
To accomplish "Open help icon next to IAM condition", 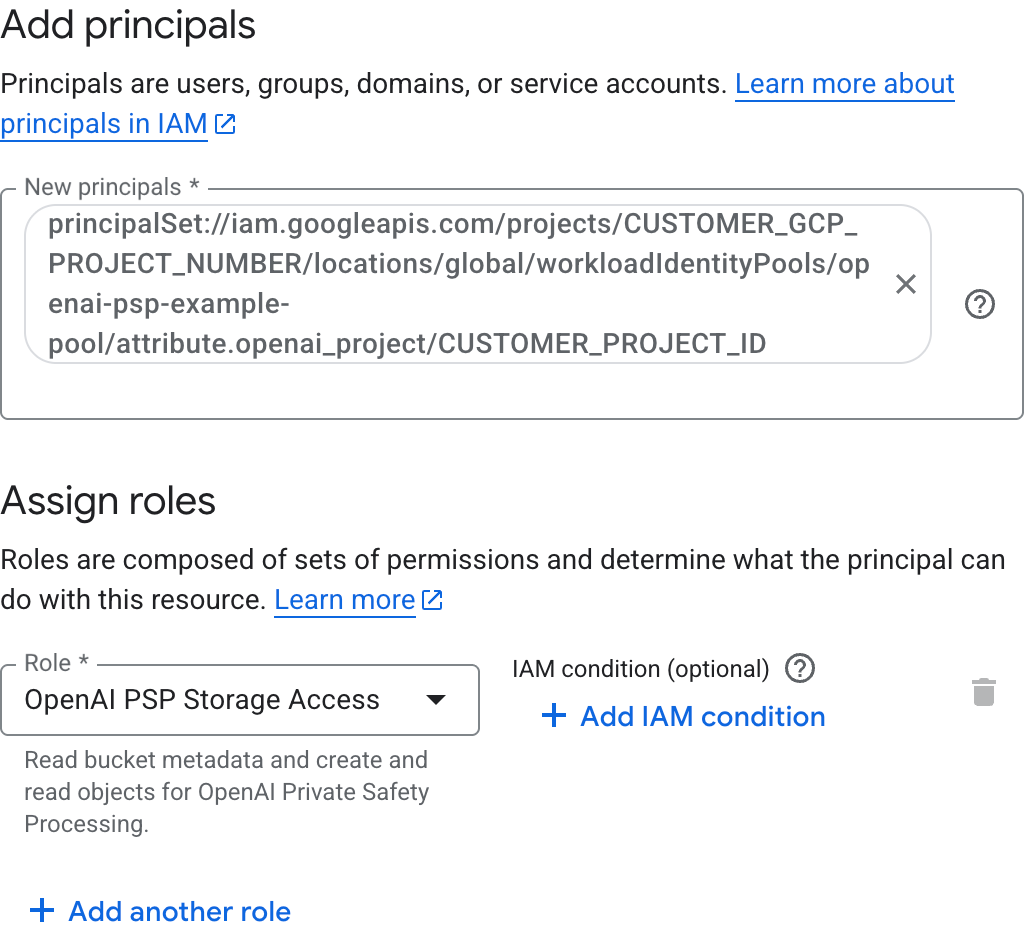I will tap(800, 669).
